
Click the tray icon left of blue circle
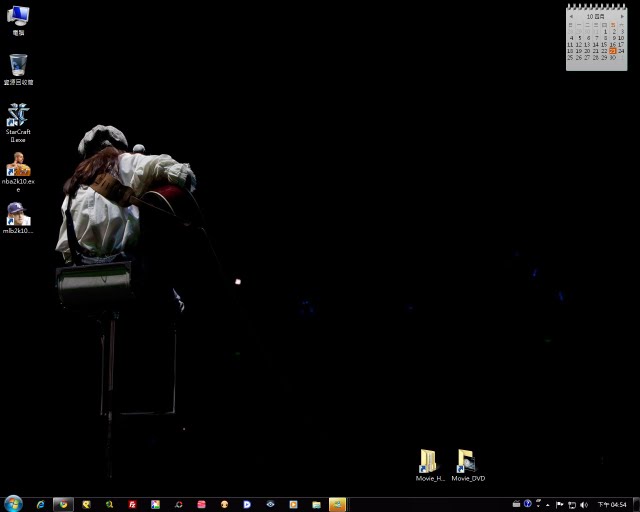coord(516,504)
